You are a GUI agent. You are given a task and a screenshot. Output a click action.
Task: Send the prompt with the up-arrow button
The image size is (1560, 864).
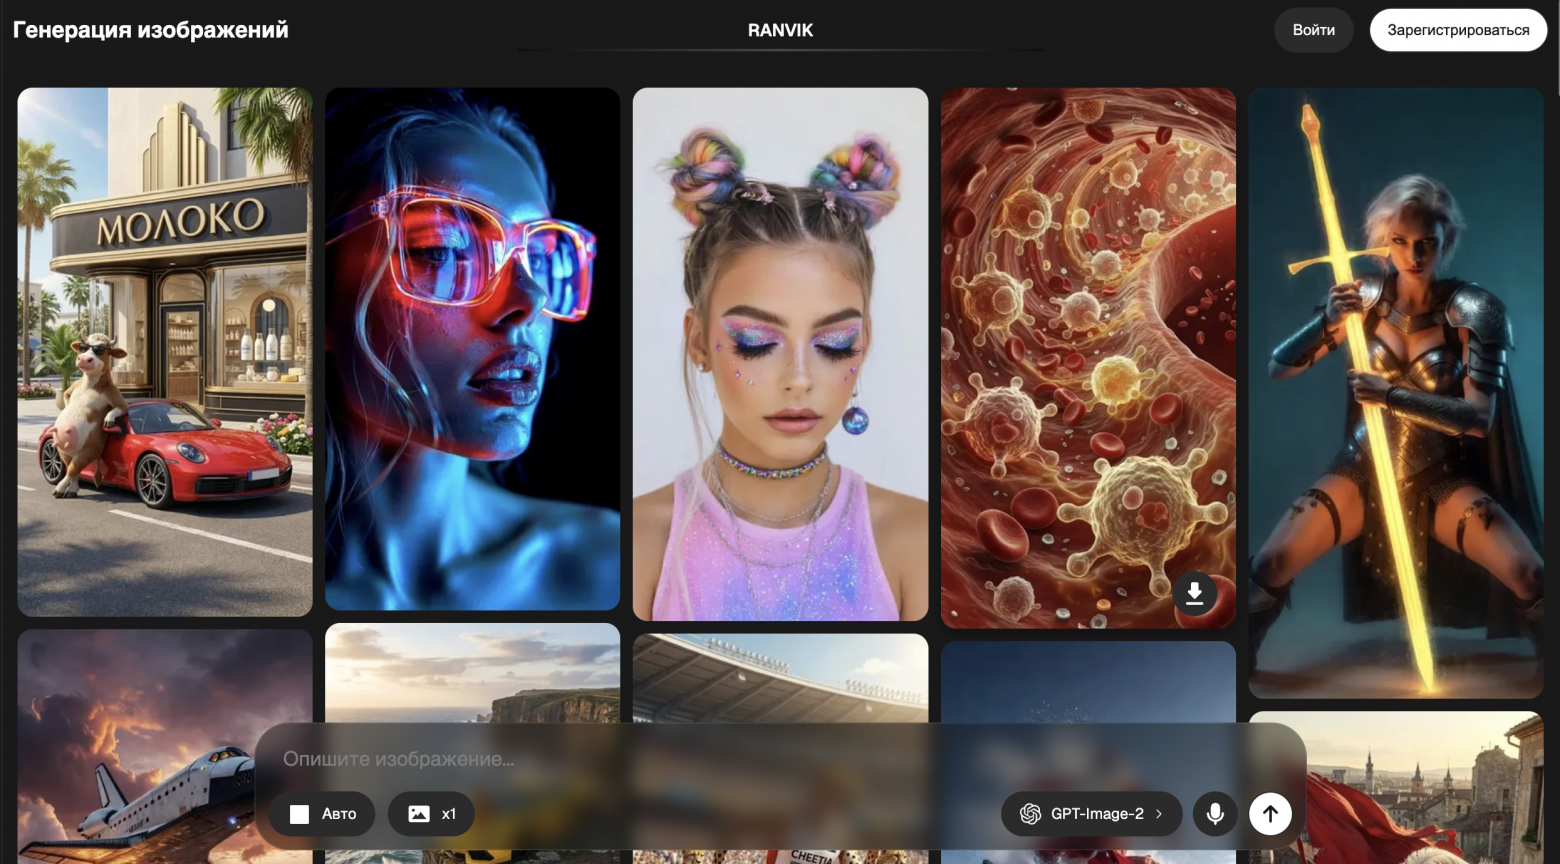(1270, 814)
